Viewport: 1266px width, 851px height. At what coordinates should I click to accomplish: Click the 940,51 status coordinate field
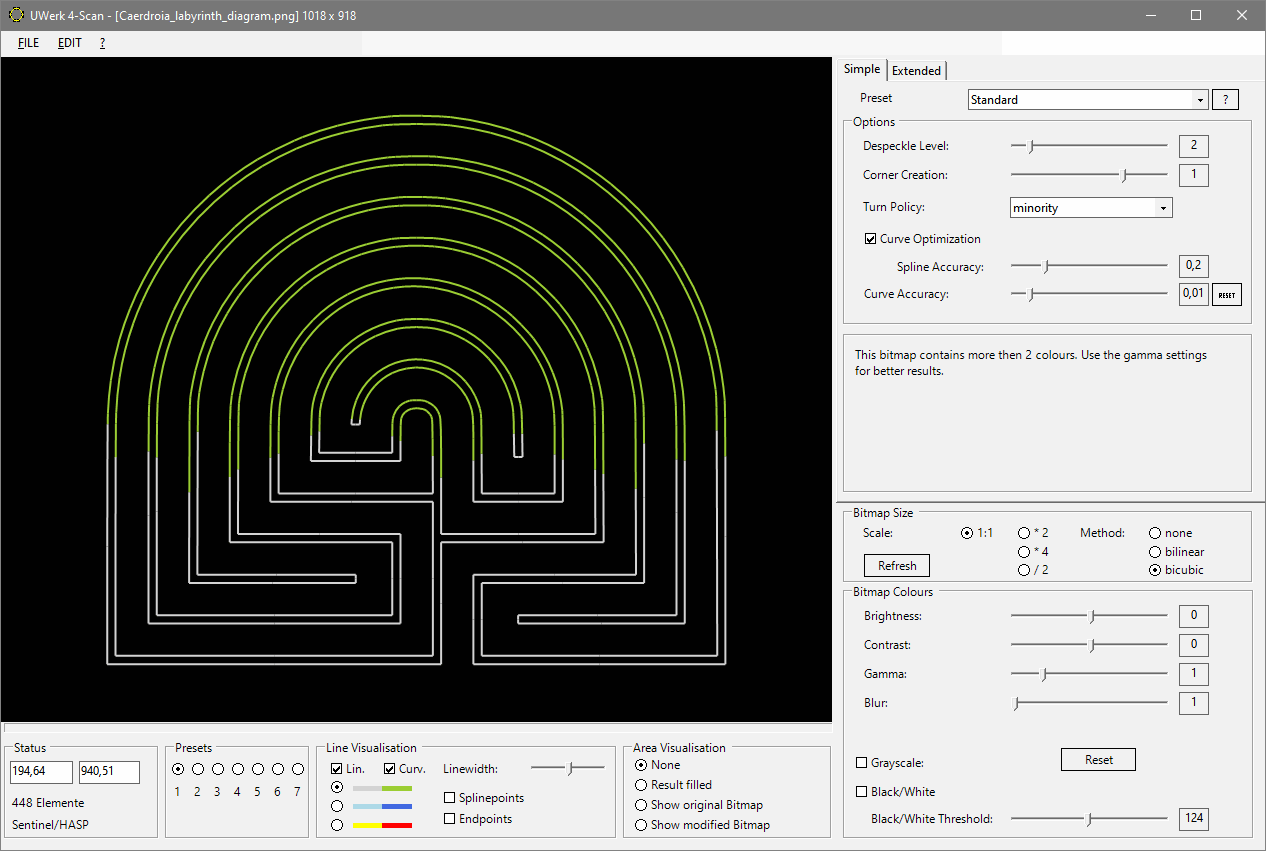click(109, 772)
